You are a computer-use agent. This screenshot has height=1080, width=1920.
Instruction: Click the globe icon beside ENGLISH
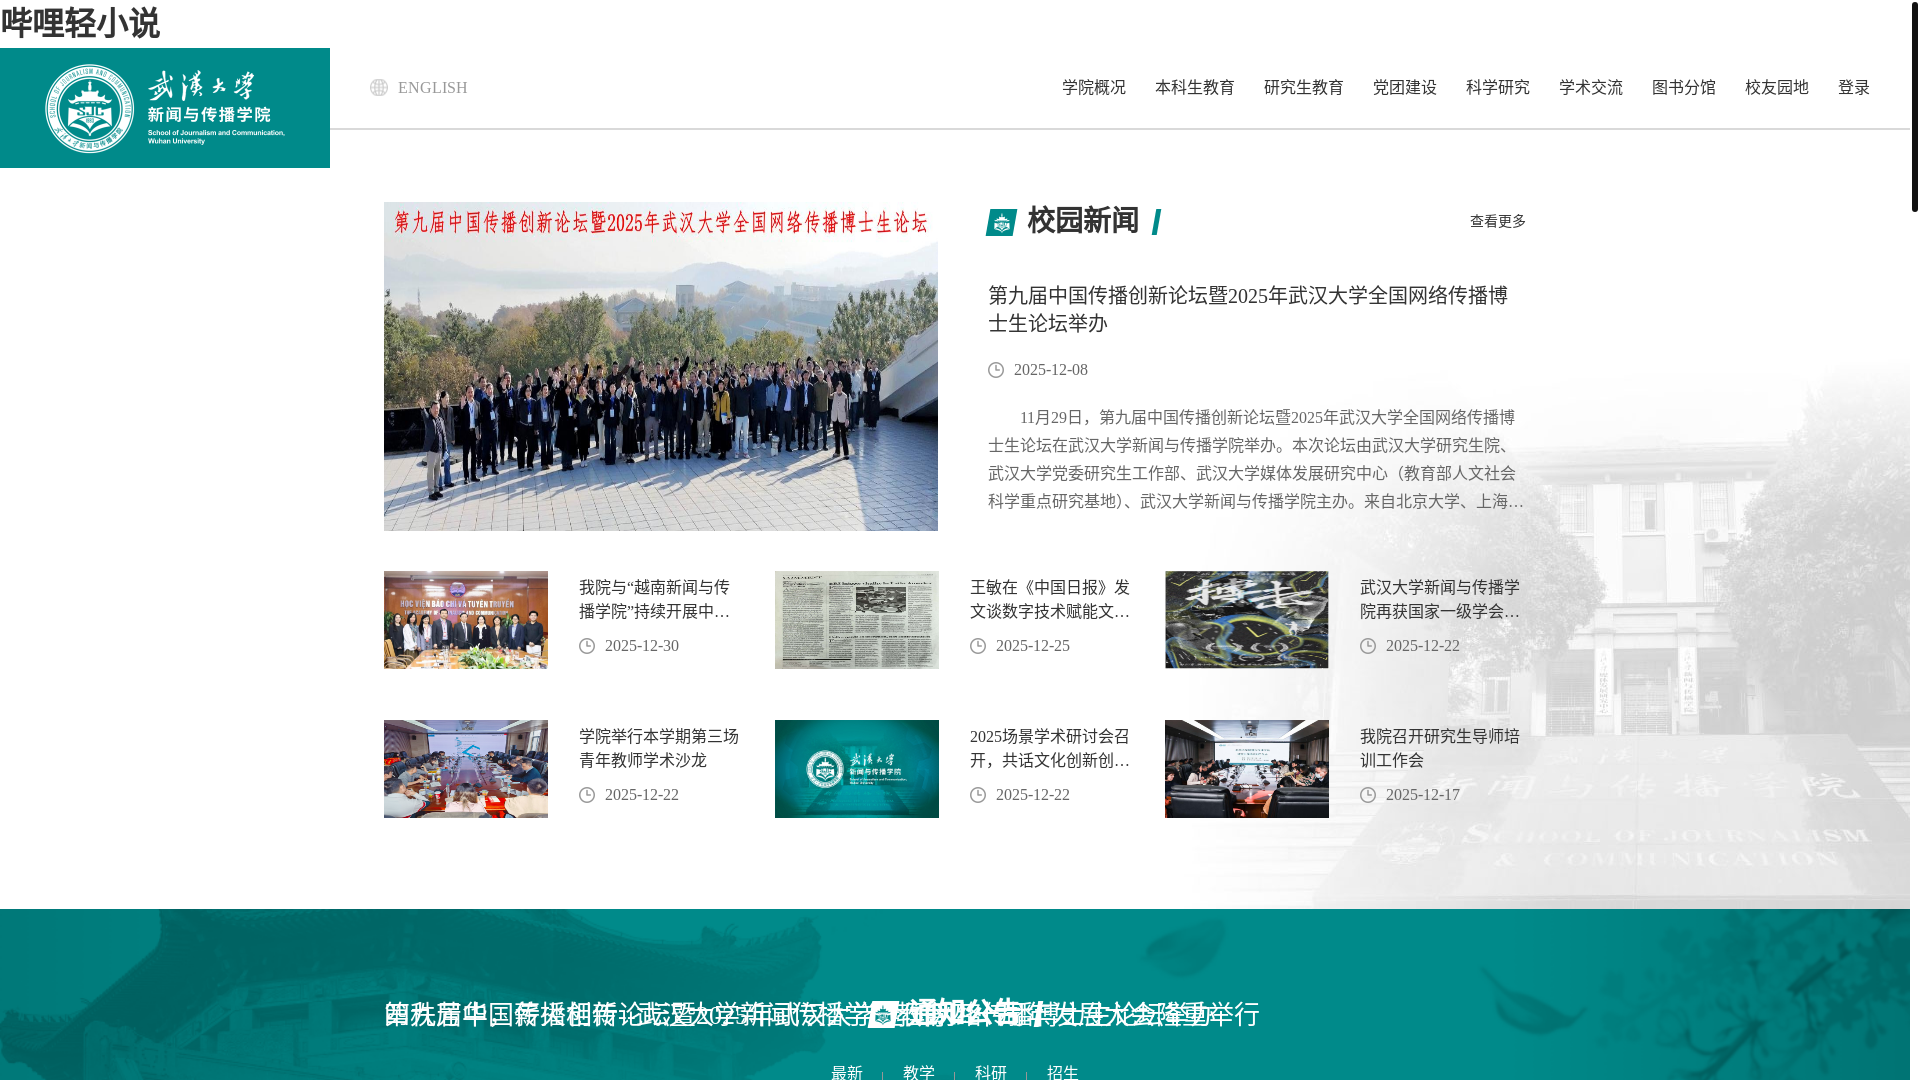pyautogui.click(x=379, y=88)
